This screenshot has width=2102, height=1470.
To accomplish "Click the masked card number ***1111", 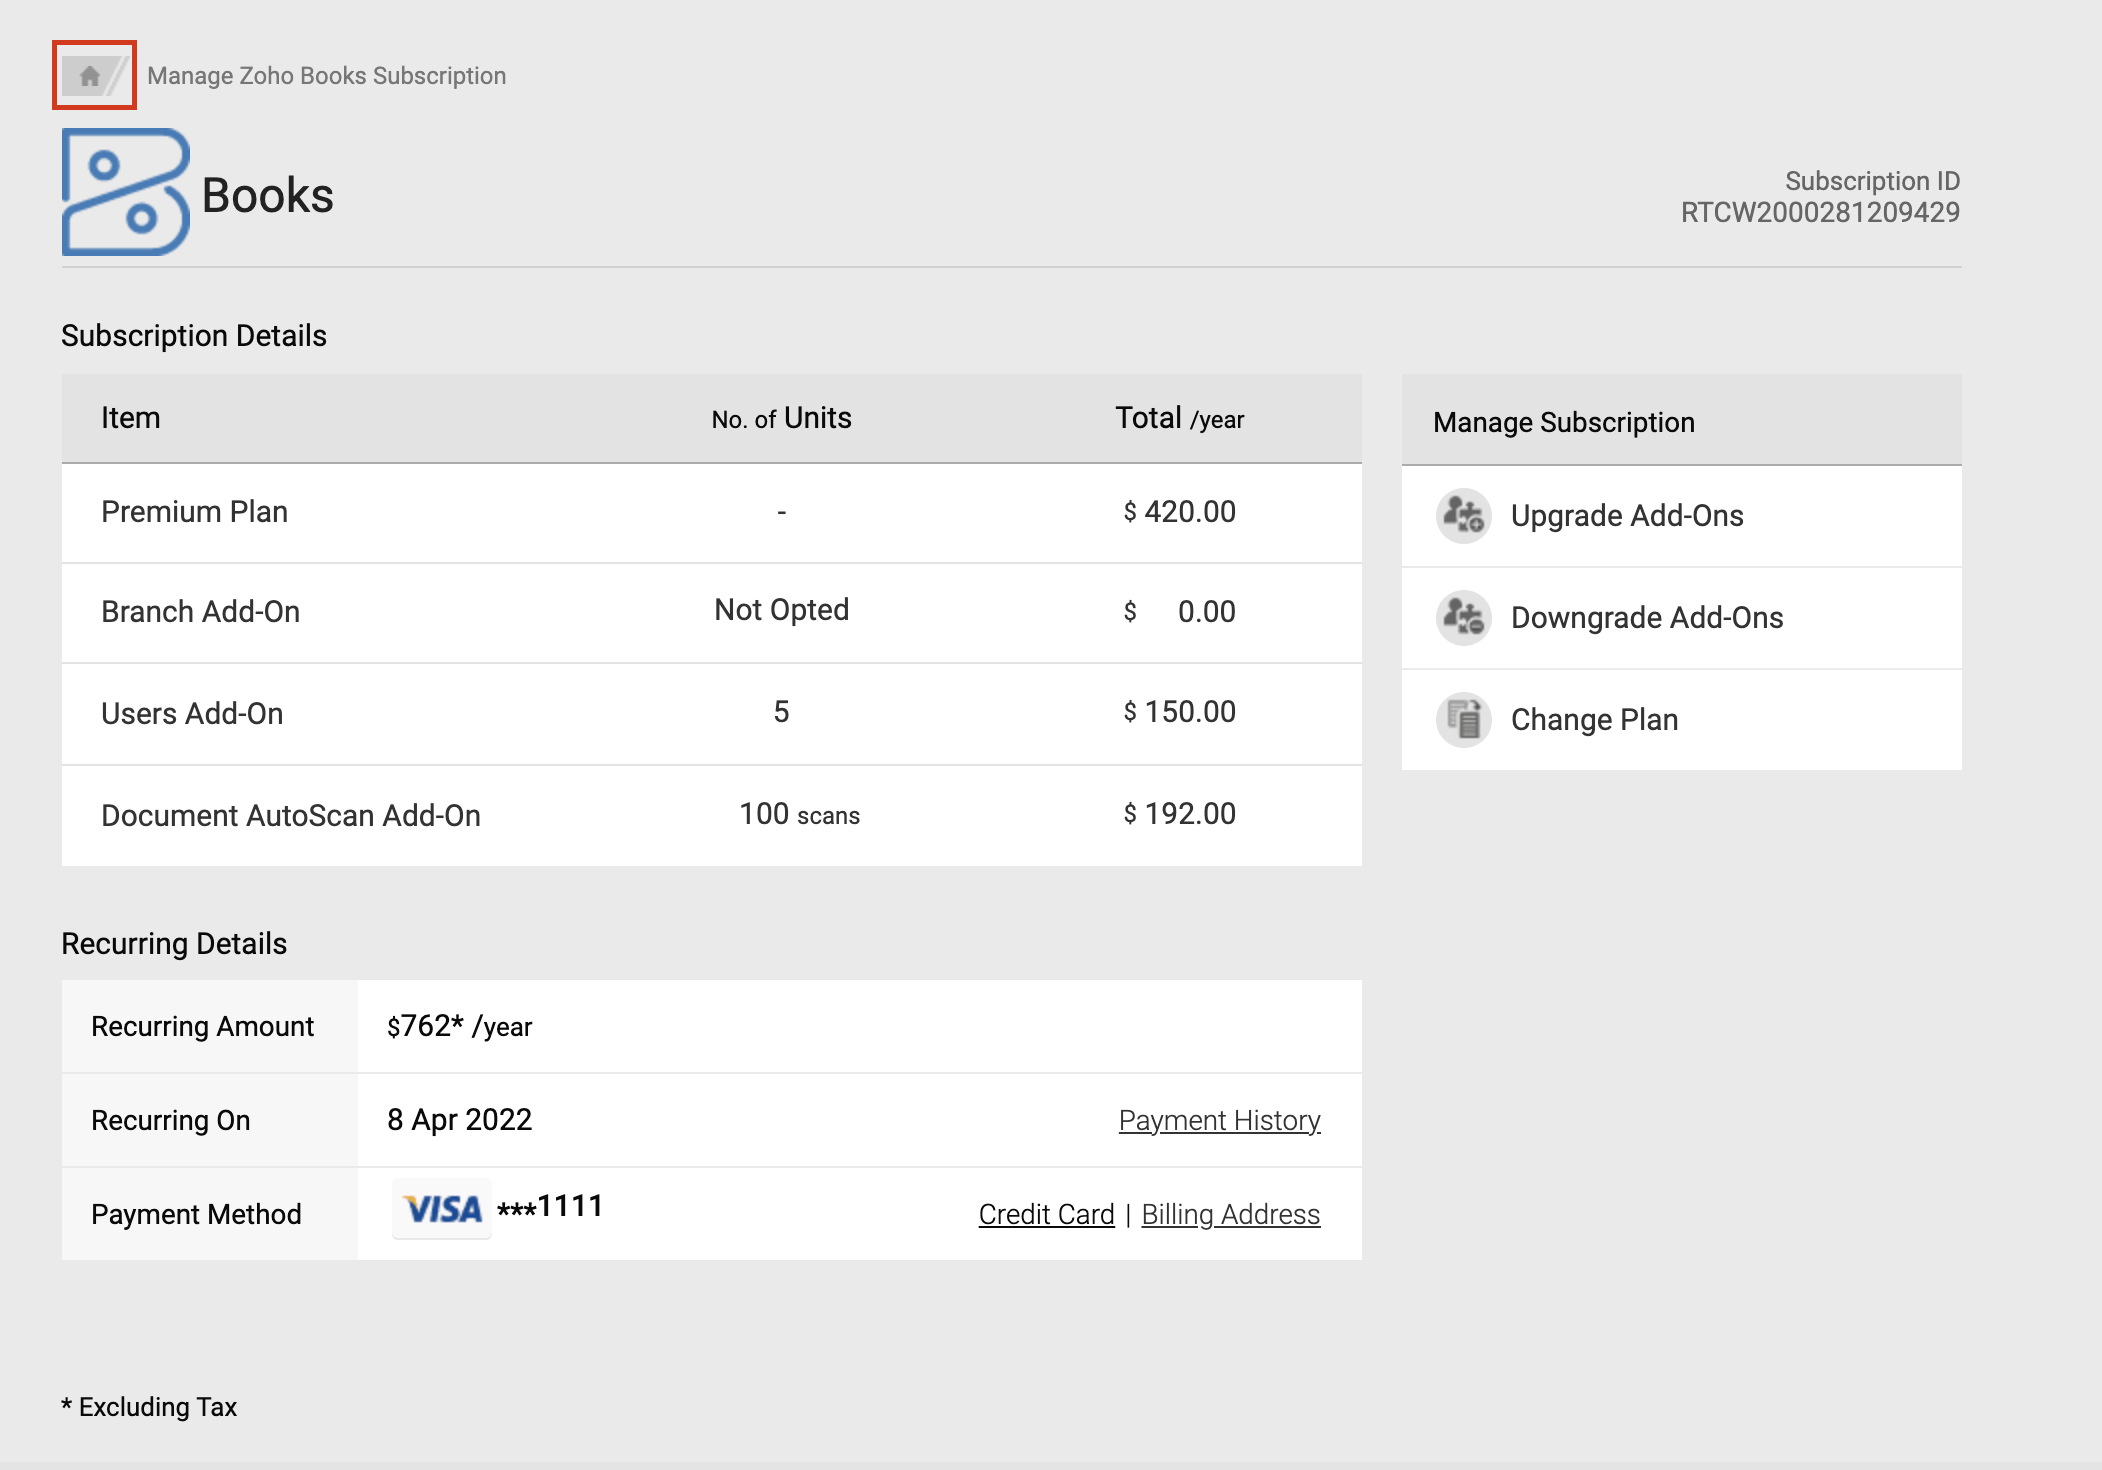I will (550, 1207).
